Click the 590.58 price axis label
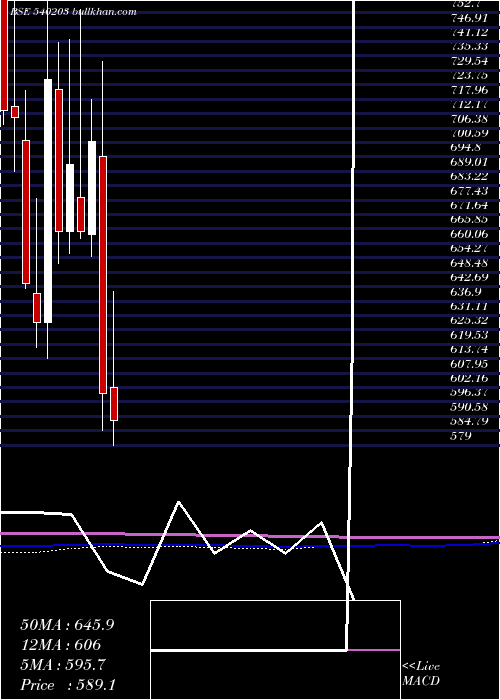The height and width of the screenshot is (700, 500). [x=470, y=407]
